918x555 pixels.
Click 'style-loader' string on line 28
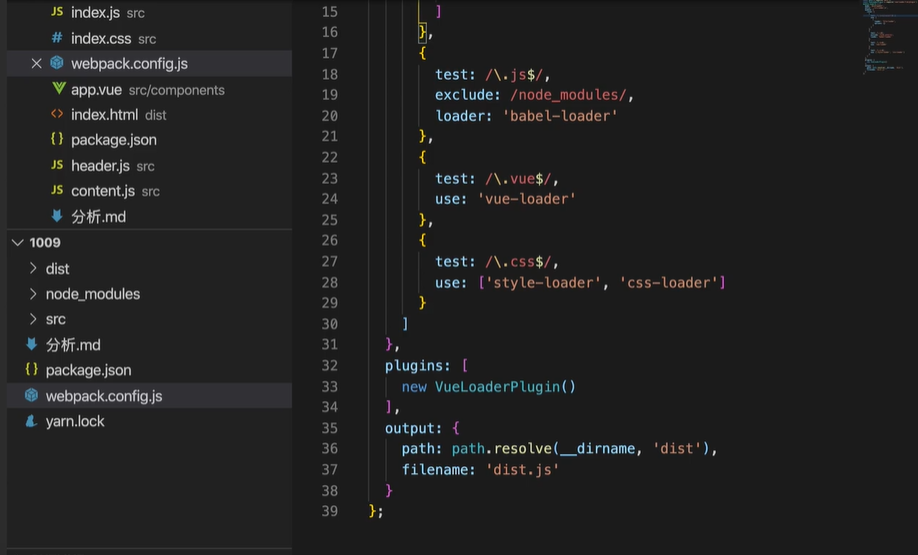click(543, 283)
